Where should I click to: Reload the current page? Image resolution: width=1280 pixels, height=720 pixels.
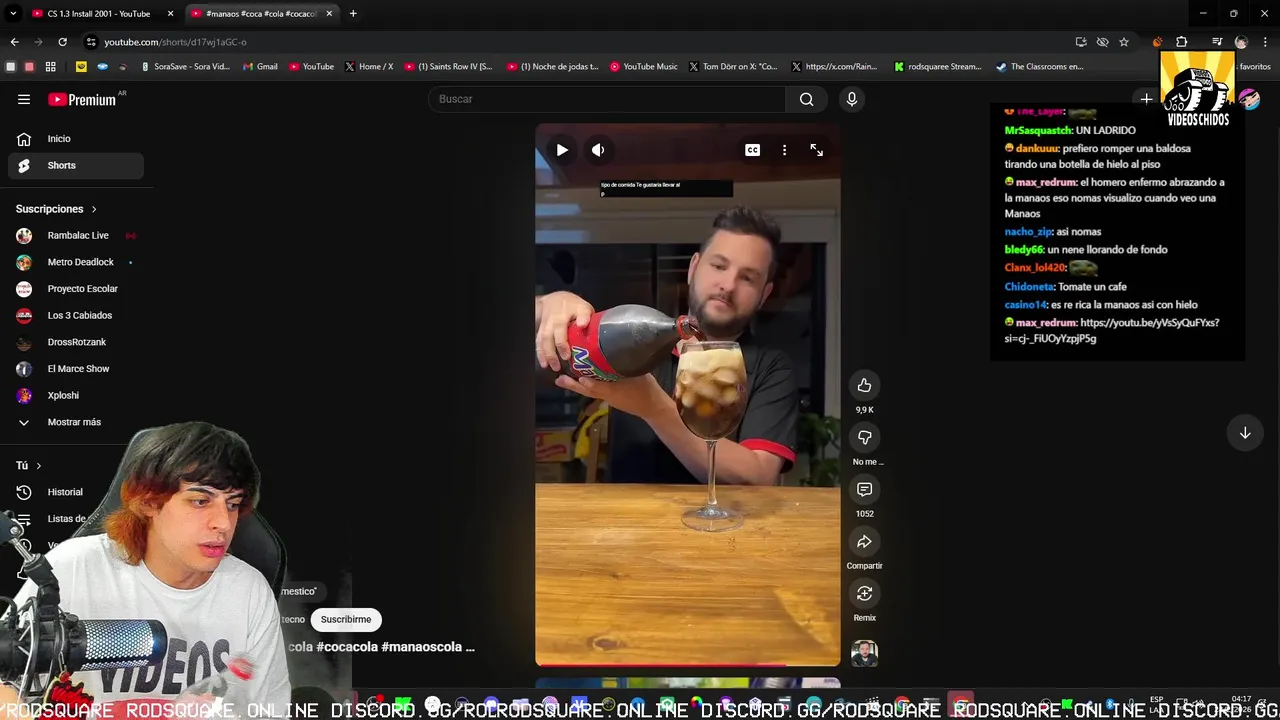[62, 42]
